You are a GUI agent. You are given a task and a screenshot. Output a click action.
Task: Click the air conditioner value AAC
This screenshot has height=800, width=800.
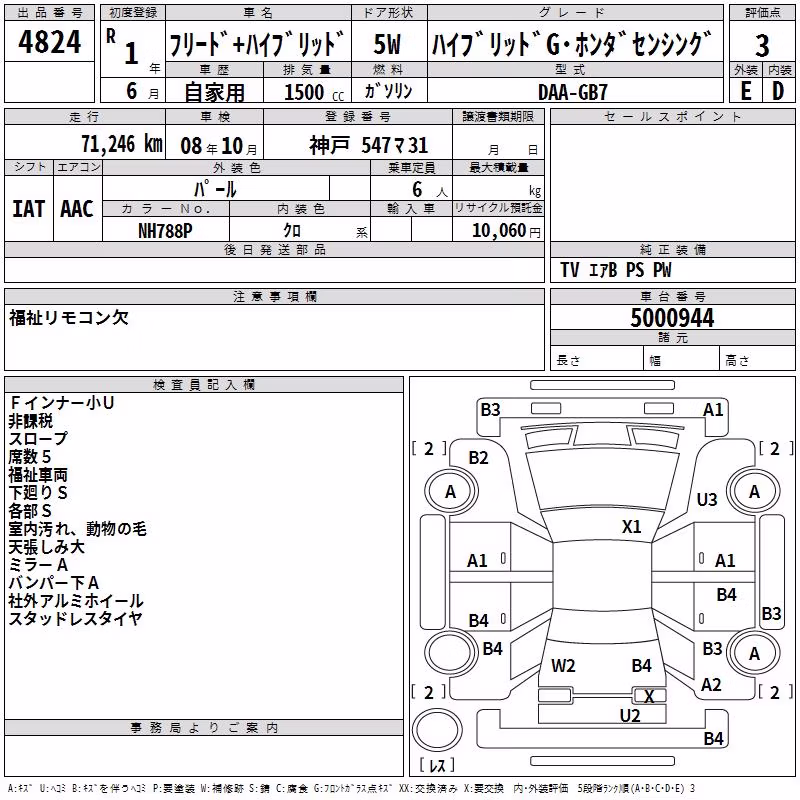coord(77,209)
